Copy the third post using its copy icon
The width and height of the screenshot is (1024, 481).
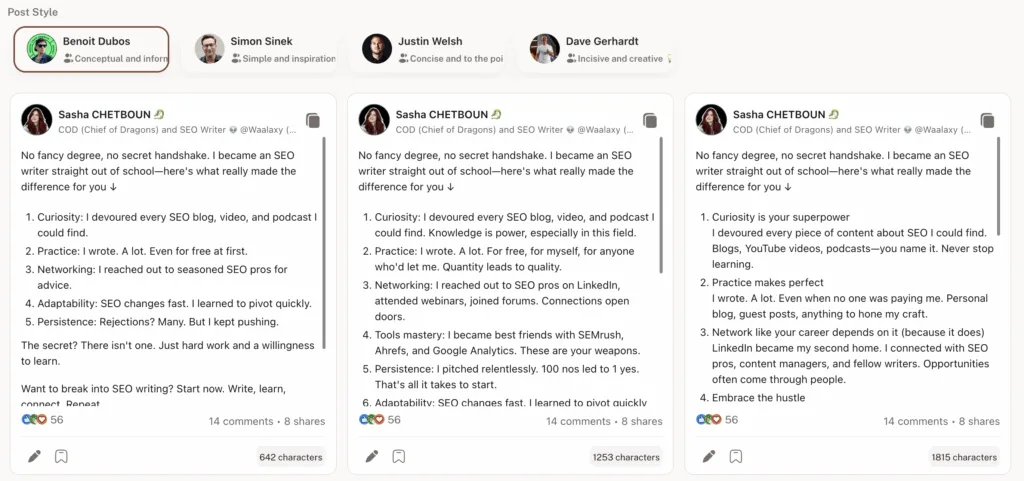(987, 120)
